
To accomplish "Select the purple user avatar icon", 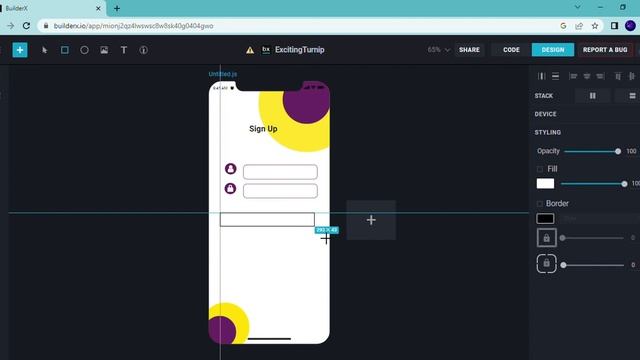I will (231, 169).
